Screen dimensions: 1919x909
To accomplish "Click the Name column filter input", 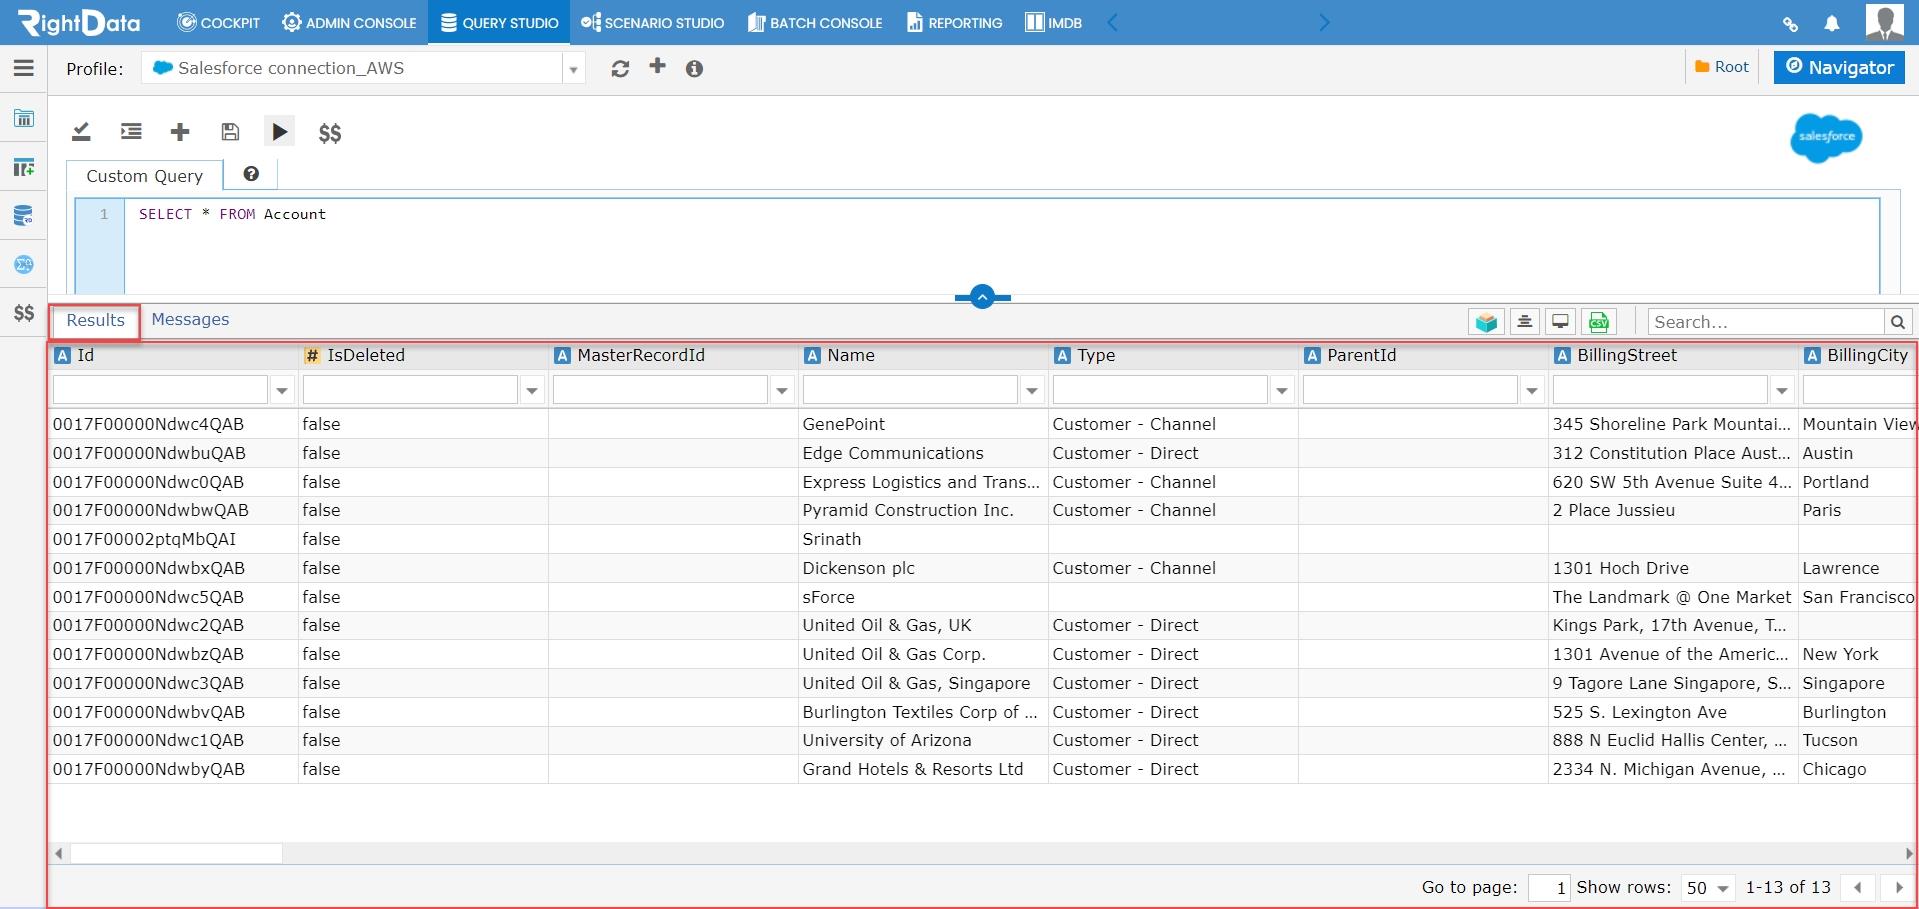I will coord(910,390).
